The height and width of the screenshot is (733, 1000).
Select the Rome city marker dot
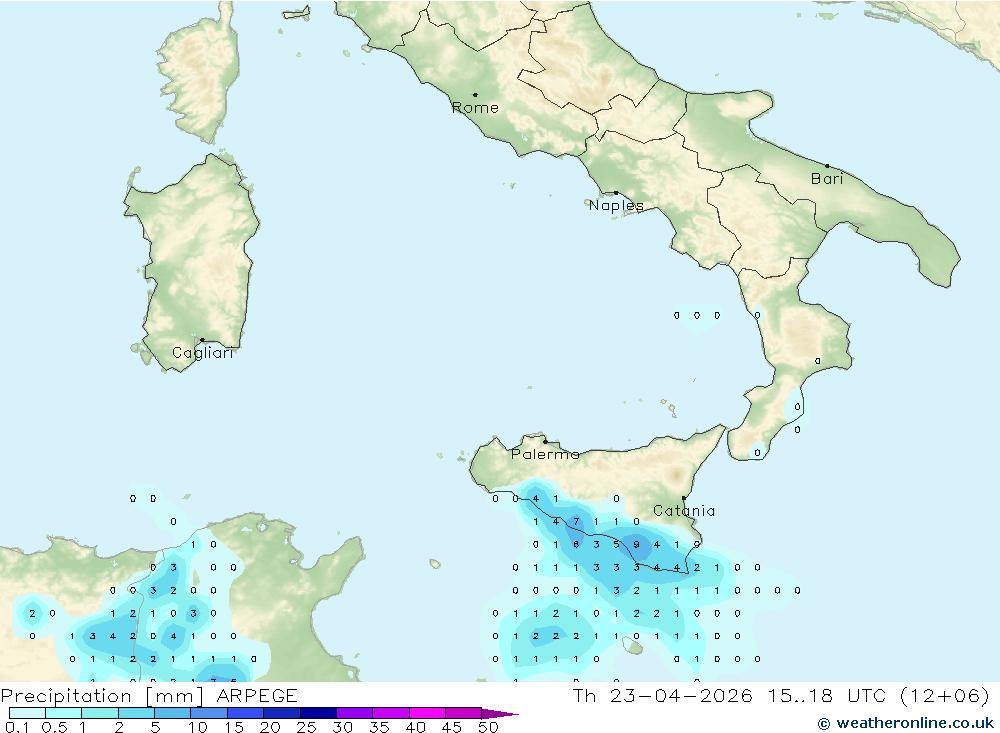(x=475, y=94)
